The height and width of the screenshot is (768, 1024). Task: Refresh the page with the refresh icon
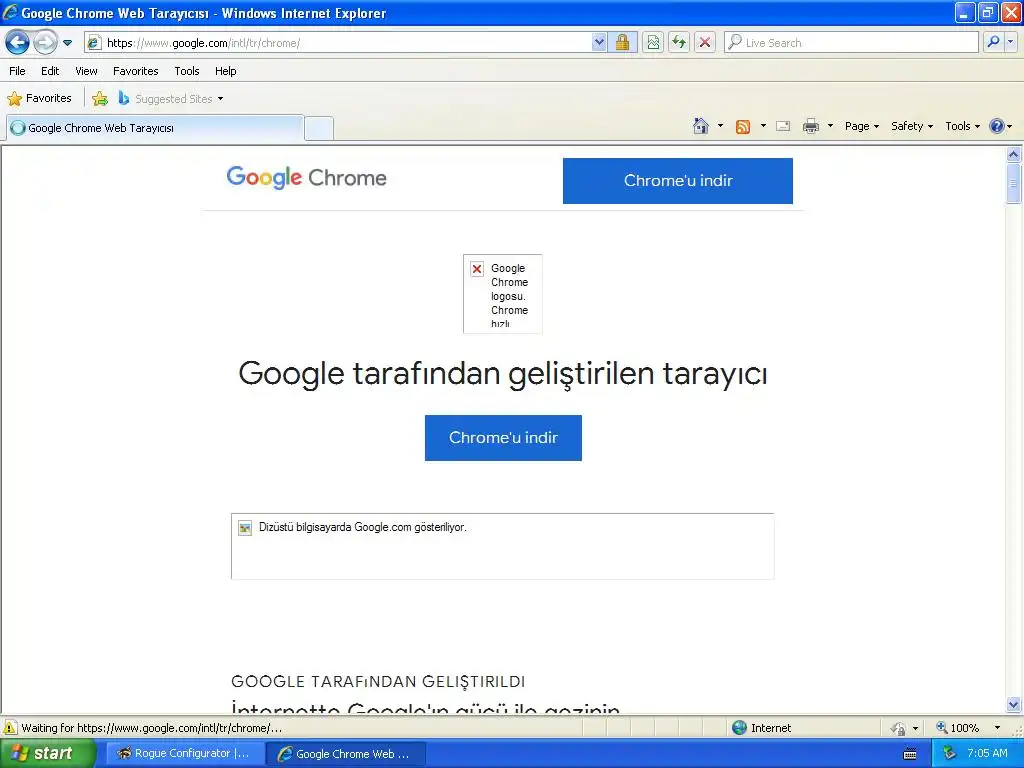(x=679, y=43)
